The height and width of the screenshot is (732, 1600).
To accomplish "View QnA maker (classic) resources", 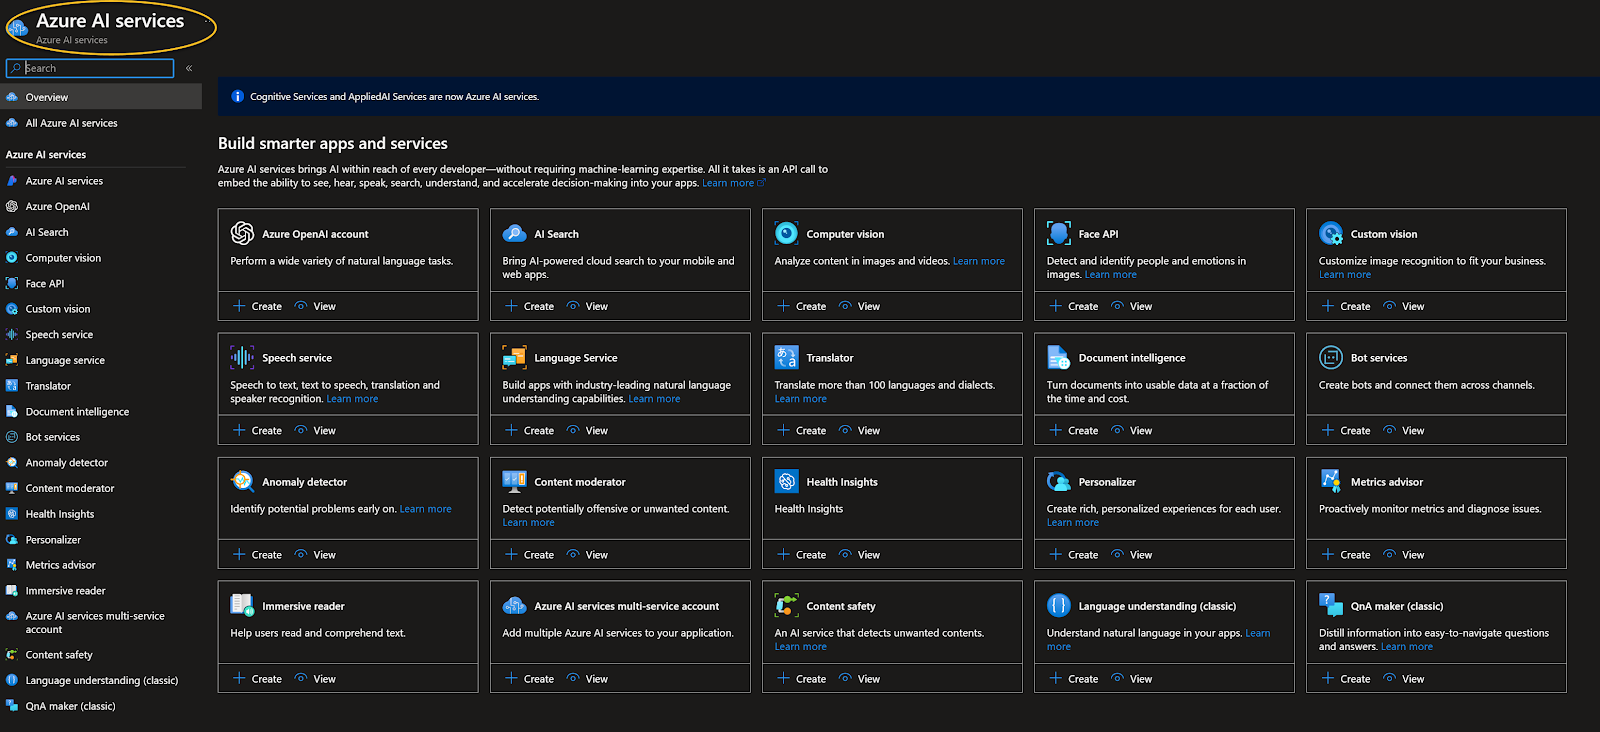I will [1404, 678].
